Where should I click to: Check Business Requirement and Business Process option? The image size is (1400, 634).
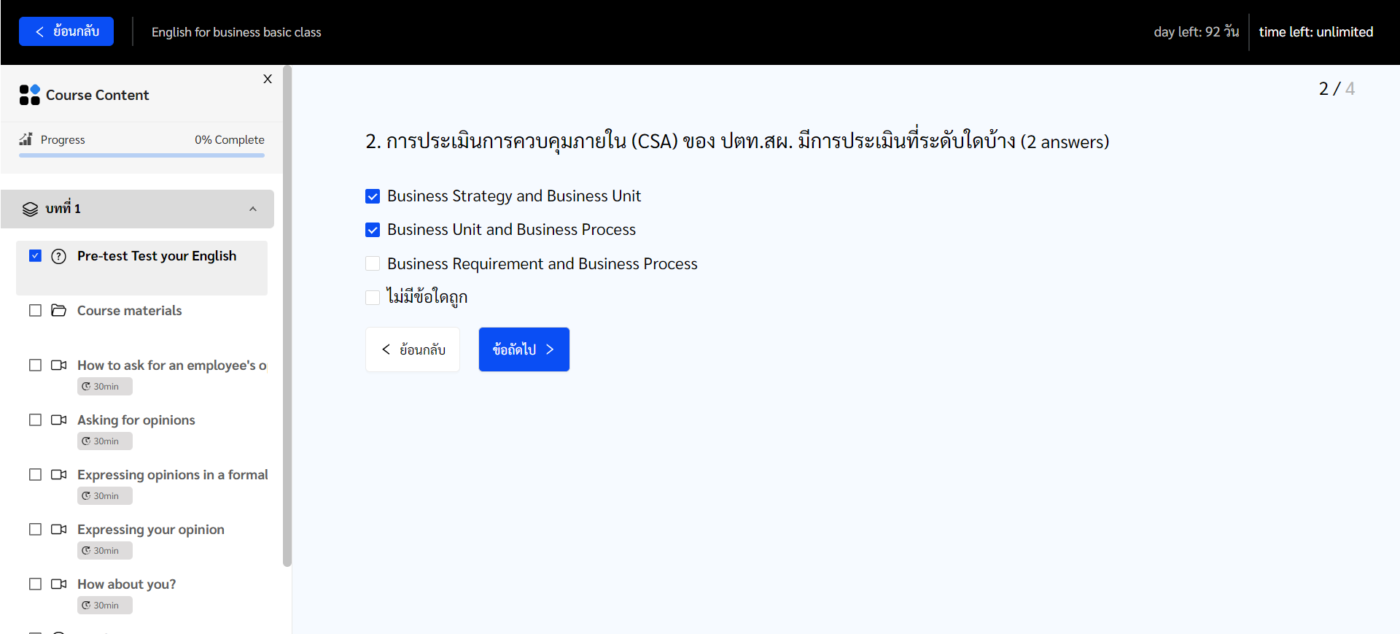pyautogui.click(x=373, y=264)
